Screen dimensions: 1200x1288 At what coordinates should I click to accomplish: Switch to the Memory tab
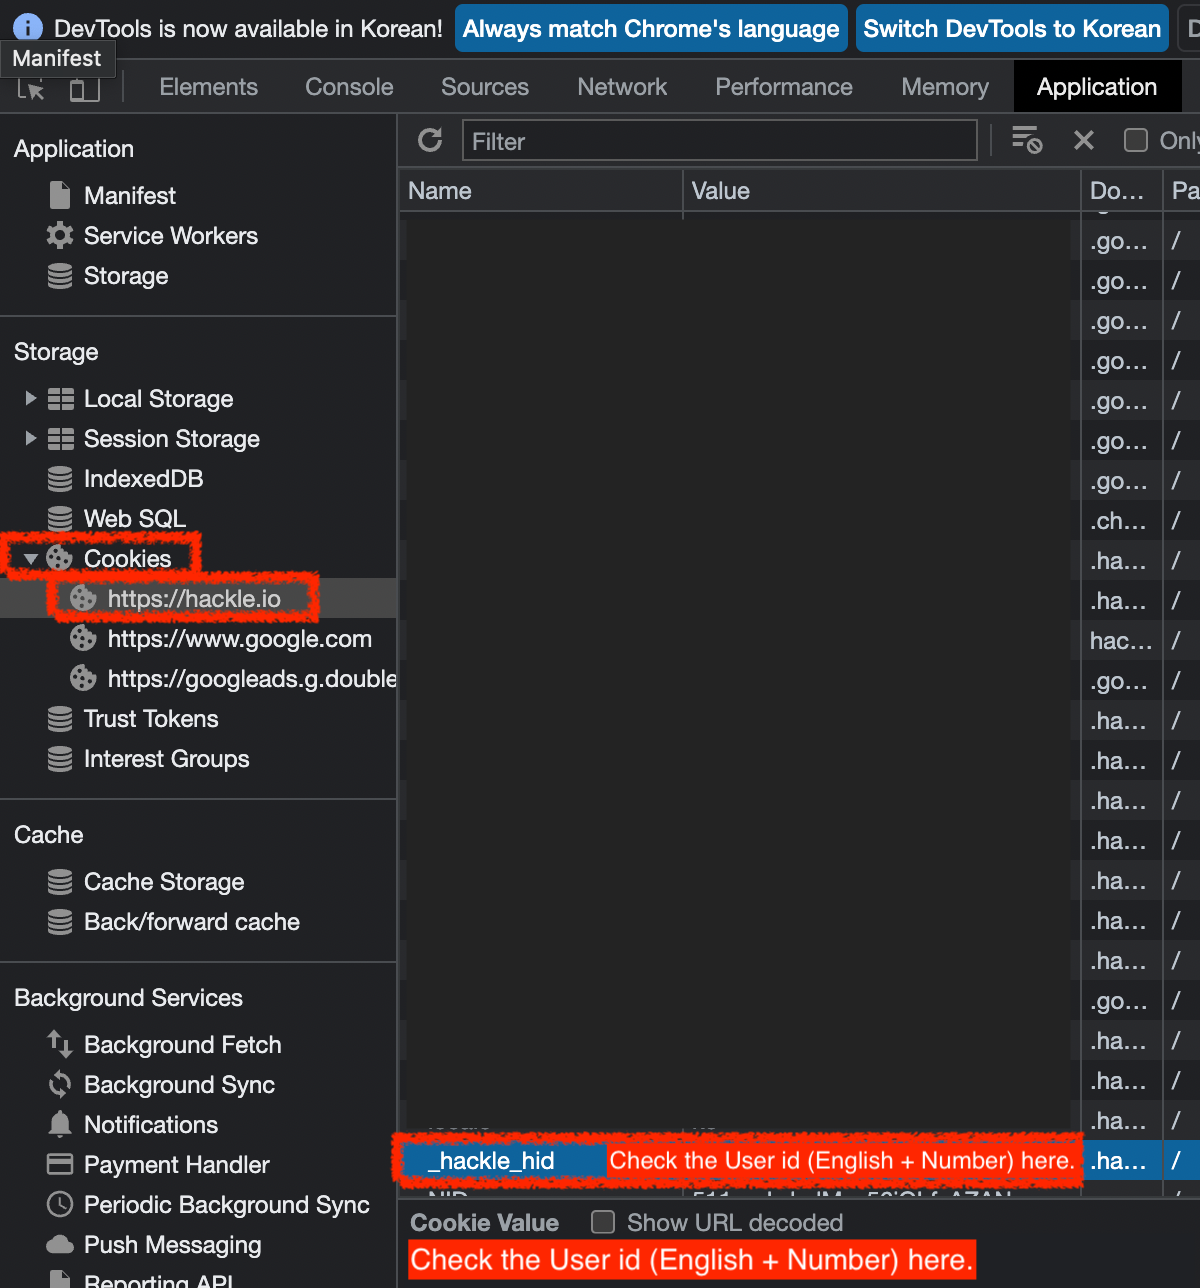click(945, 87)
